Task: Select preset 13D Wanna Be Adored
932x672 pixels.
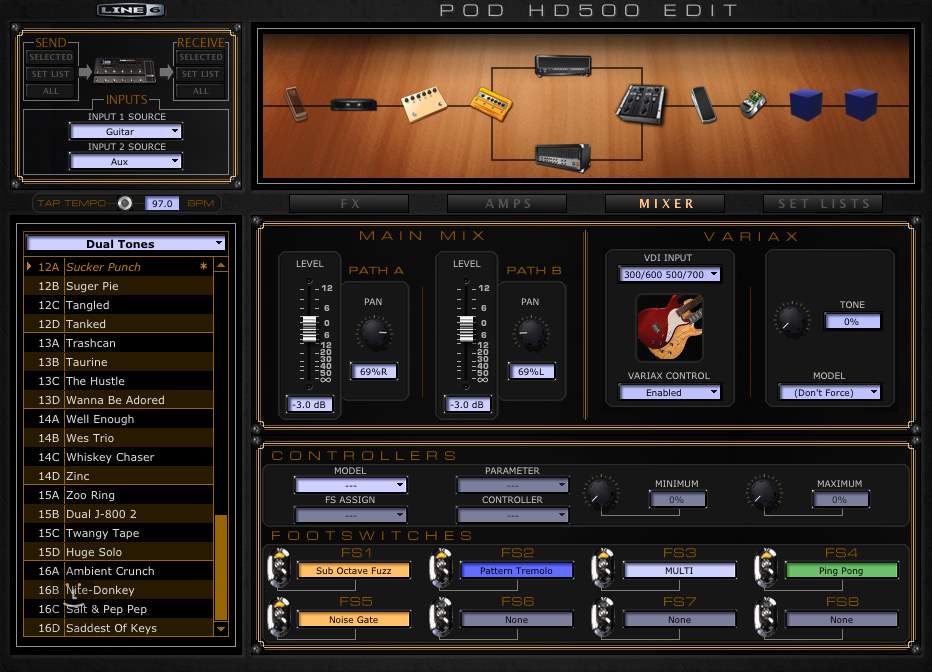Action: point(118,400)
